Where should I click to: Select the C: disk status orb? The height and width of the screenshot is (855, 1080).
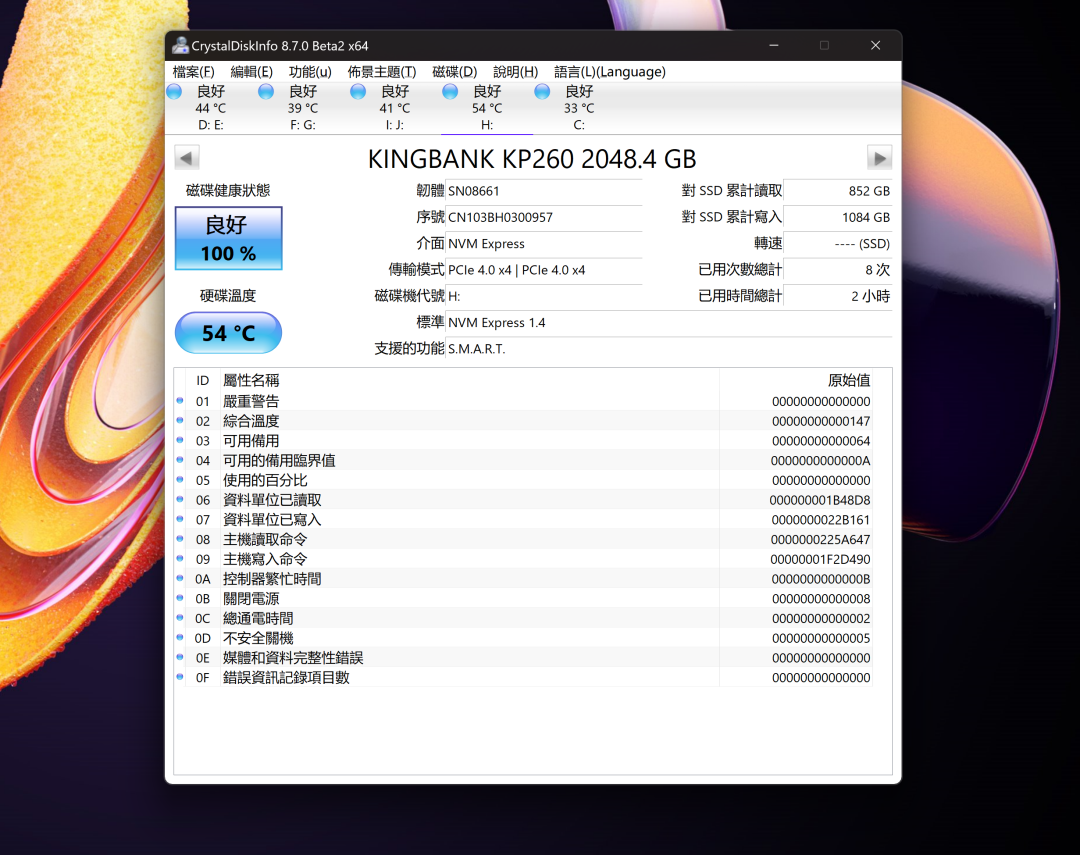(x=543, y=91)
